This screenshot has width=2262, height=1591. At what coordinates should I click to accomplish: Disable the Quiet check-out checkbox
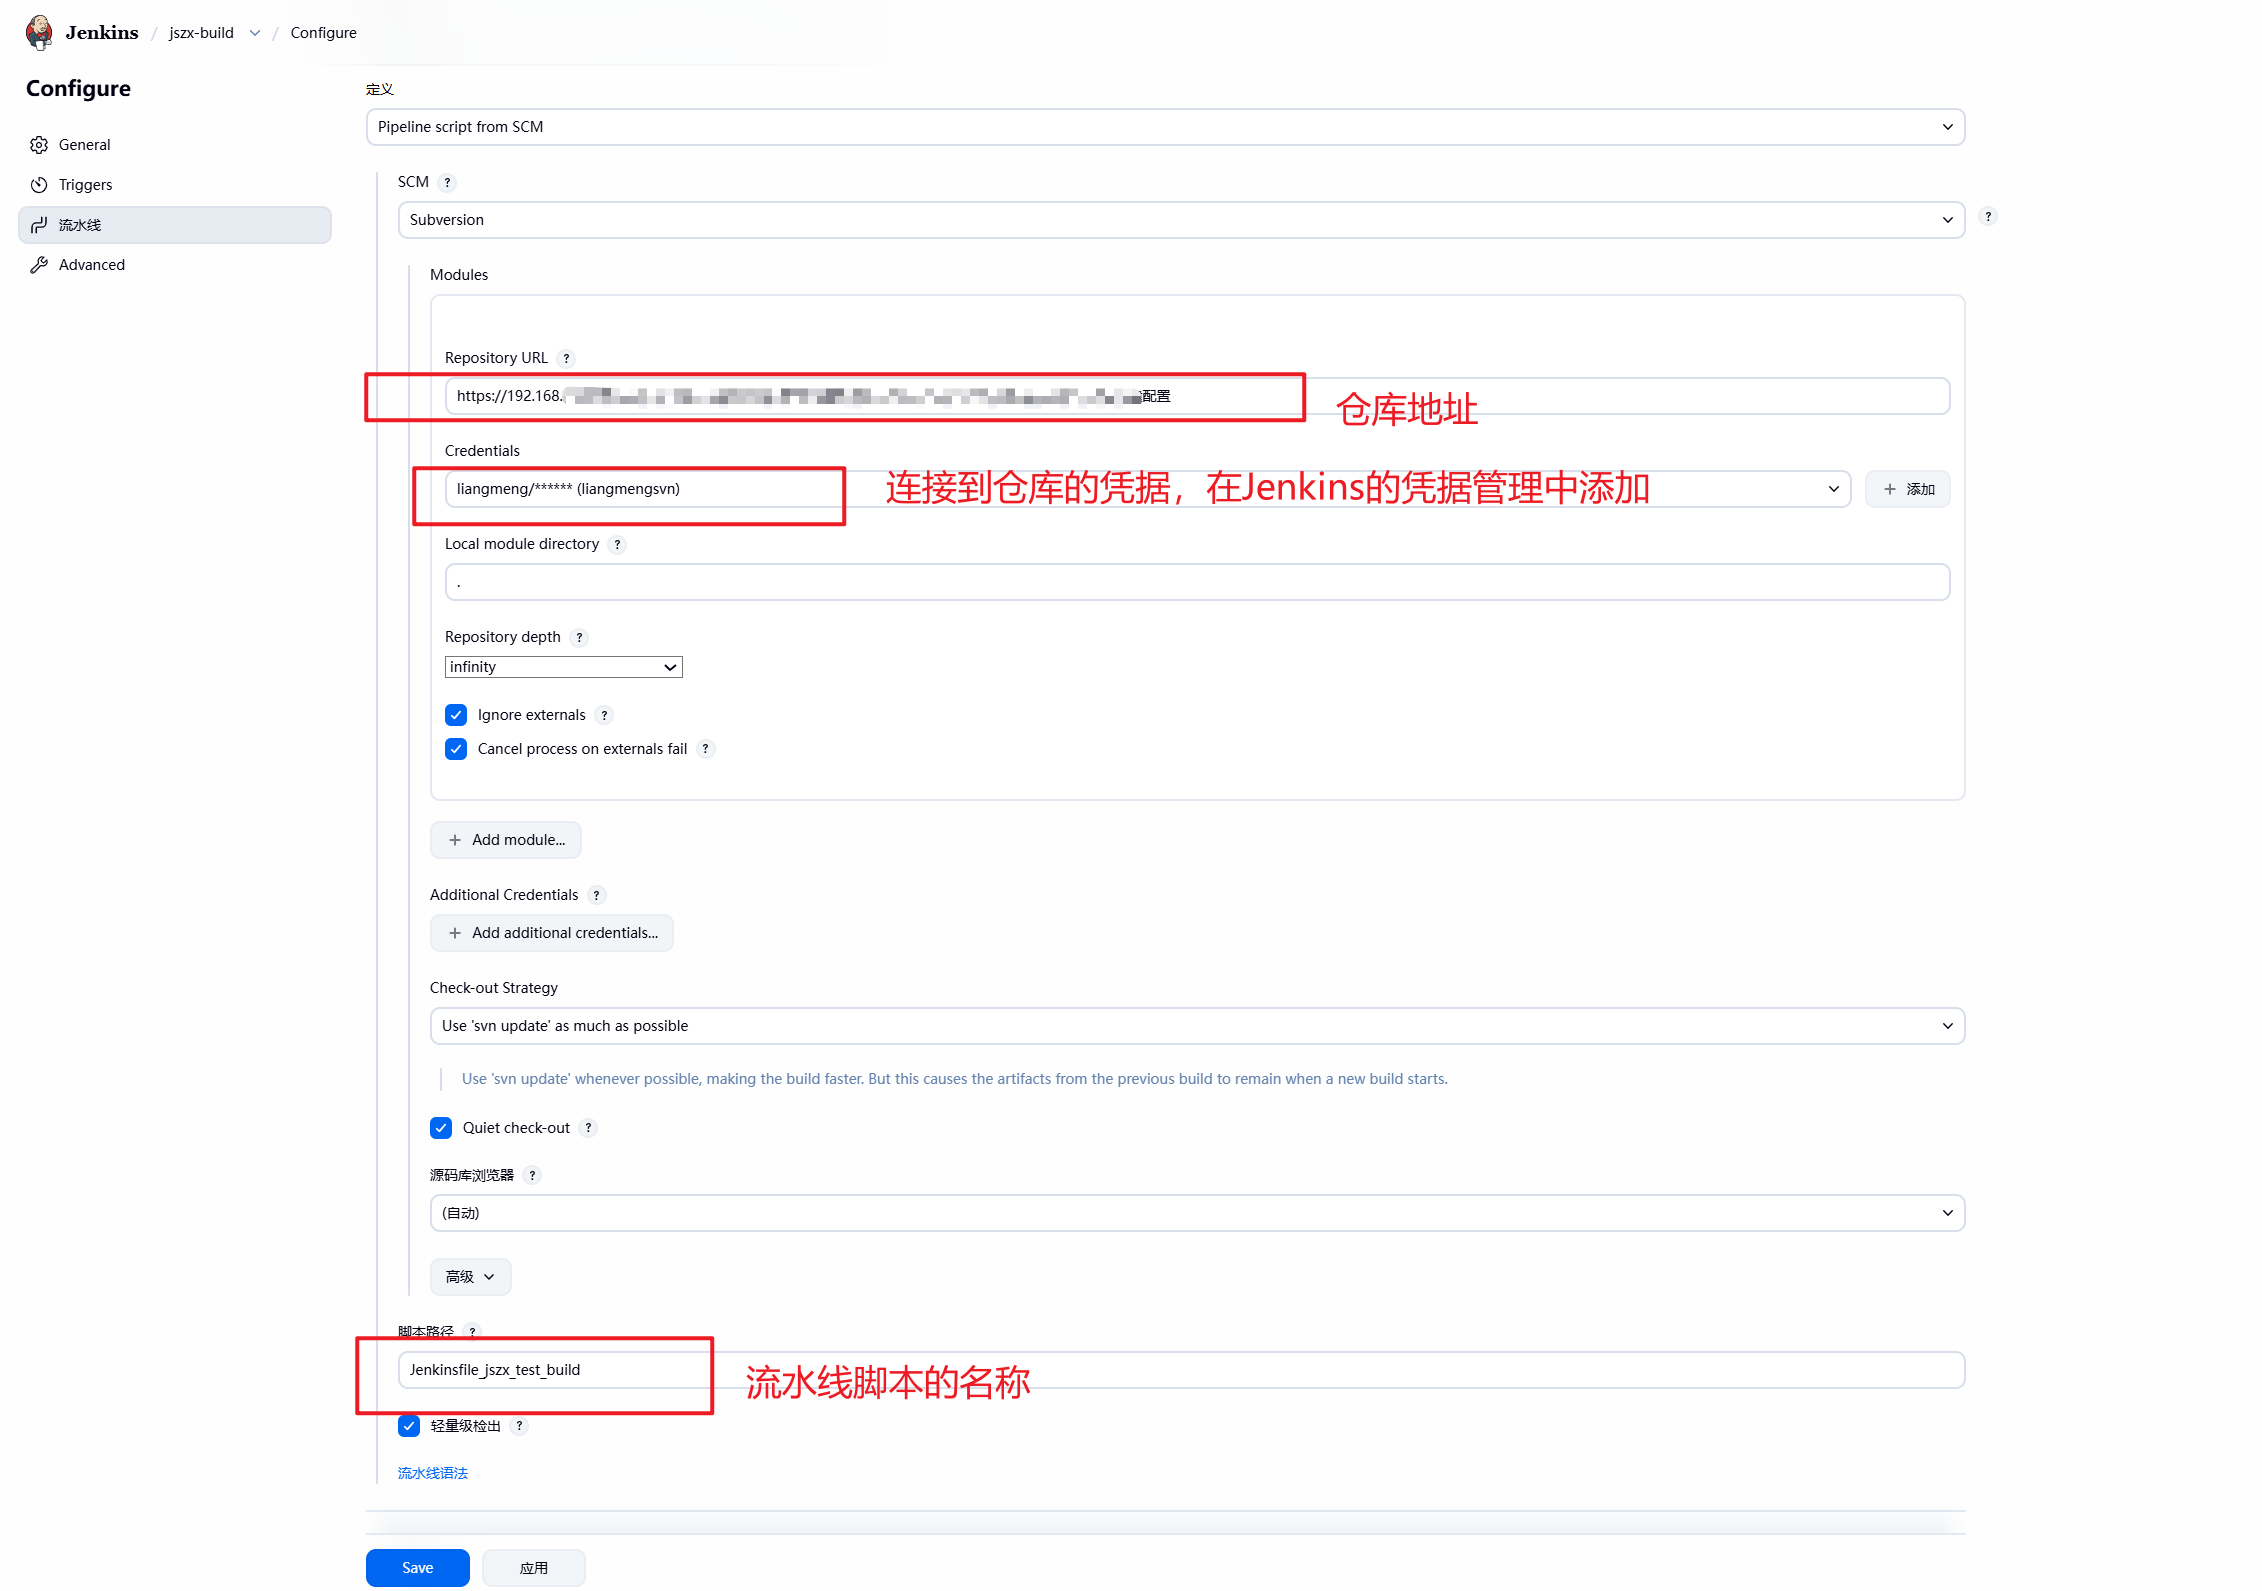(441, 1128)
